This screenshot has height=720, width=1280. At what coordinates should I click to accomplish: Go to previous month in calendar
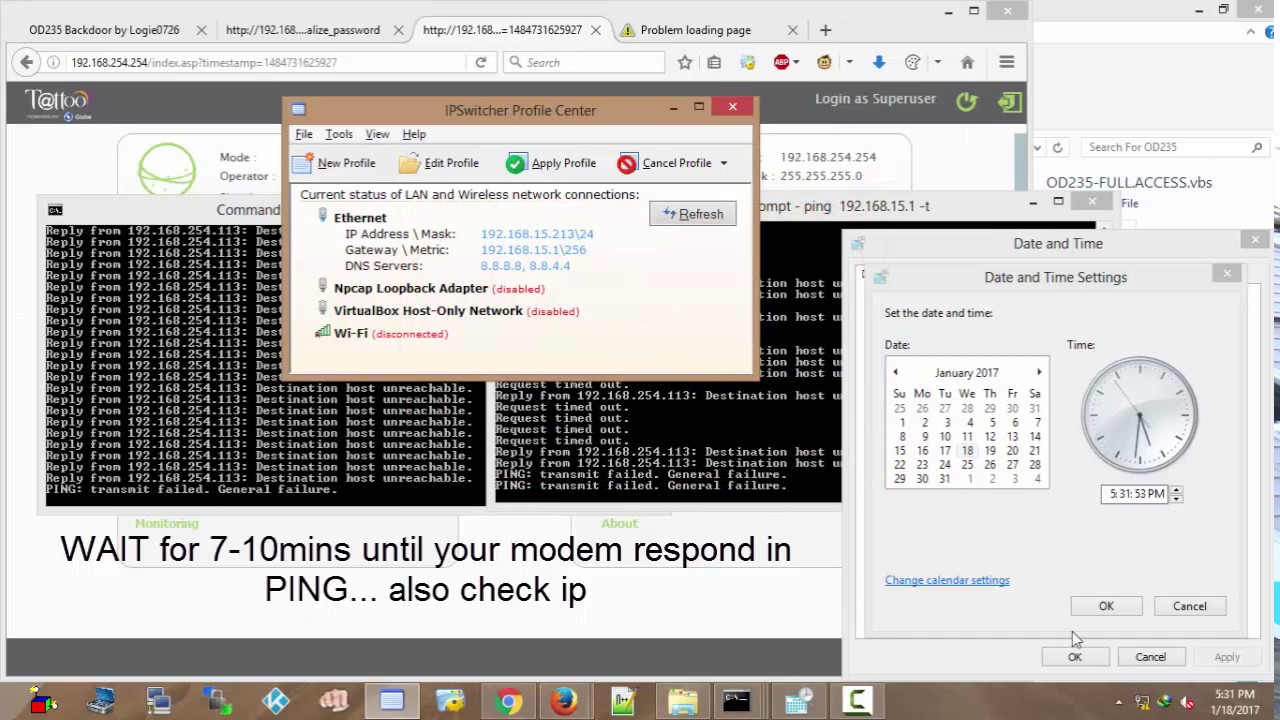[896, 372]
